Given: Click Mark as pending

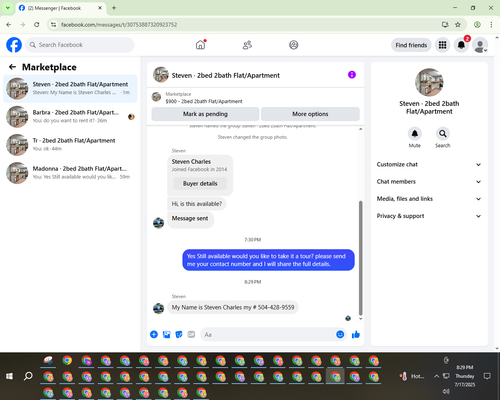Looking at the screenshot, I should [205, 114].
